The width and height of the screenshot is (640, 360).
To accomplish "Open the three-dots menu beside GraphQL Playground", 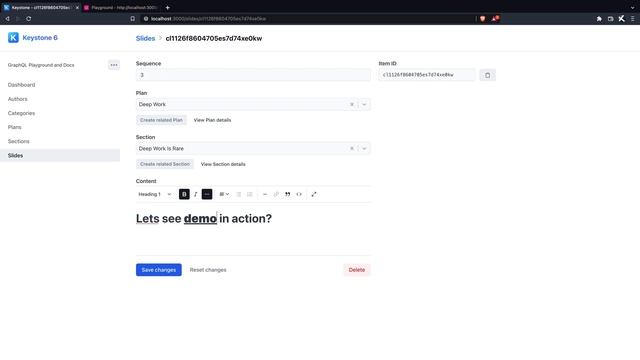I will pos(114,65).
